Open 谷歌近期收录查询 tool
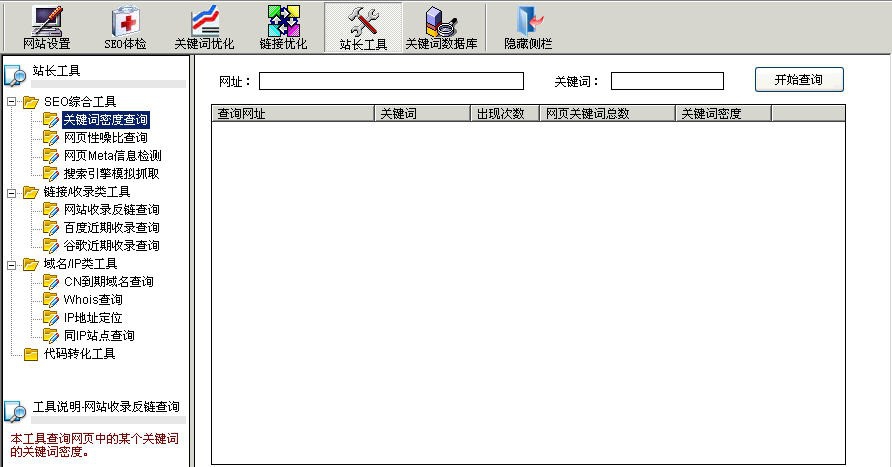 (112, 246)
